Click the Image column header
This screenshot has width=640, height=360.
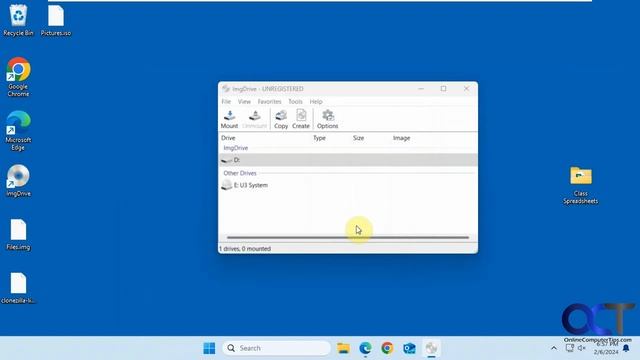tap(401, 138)
